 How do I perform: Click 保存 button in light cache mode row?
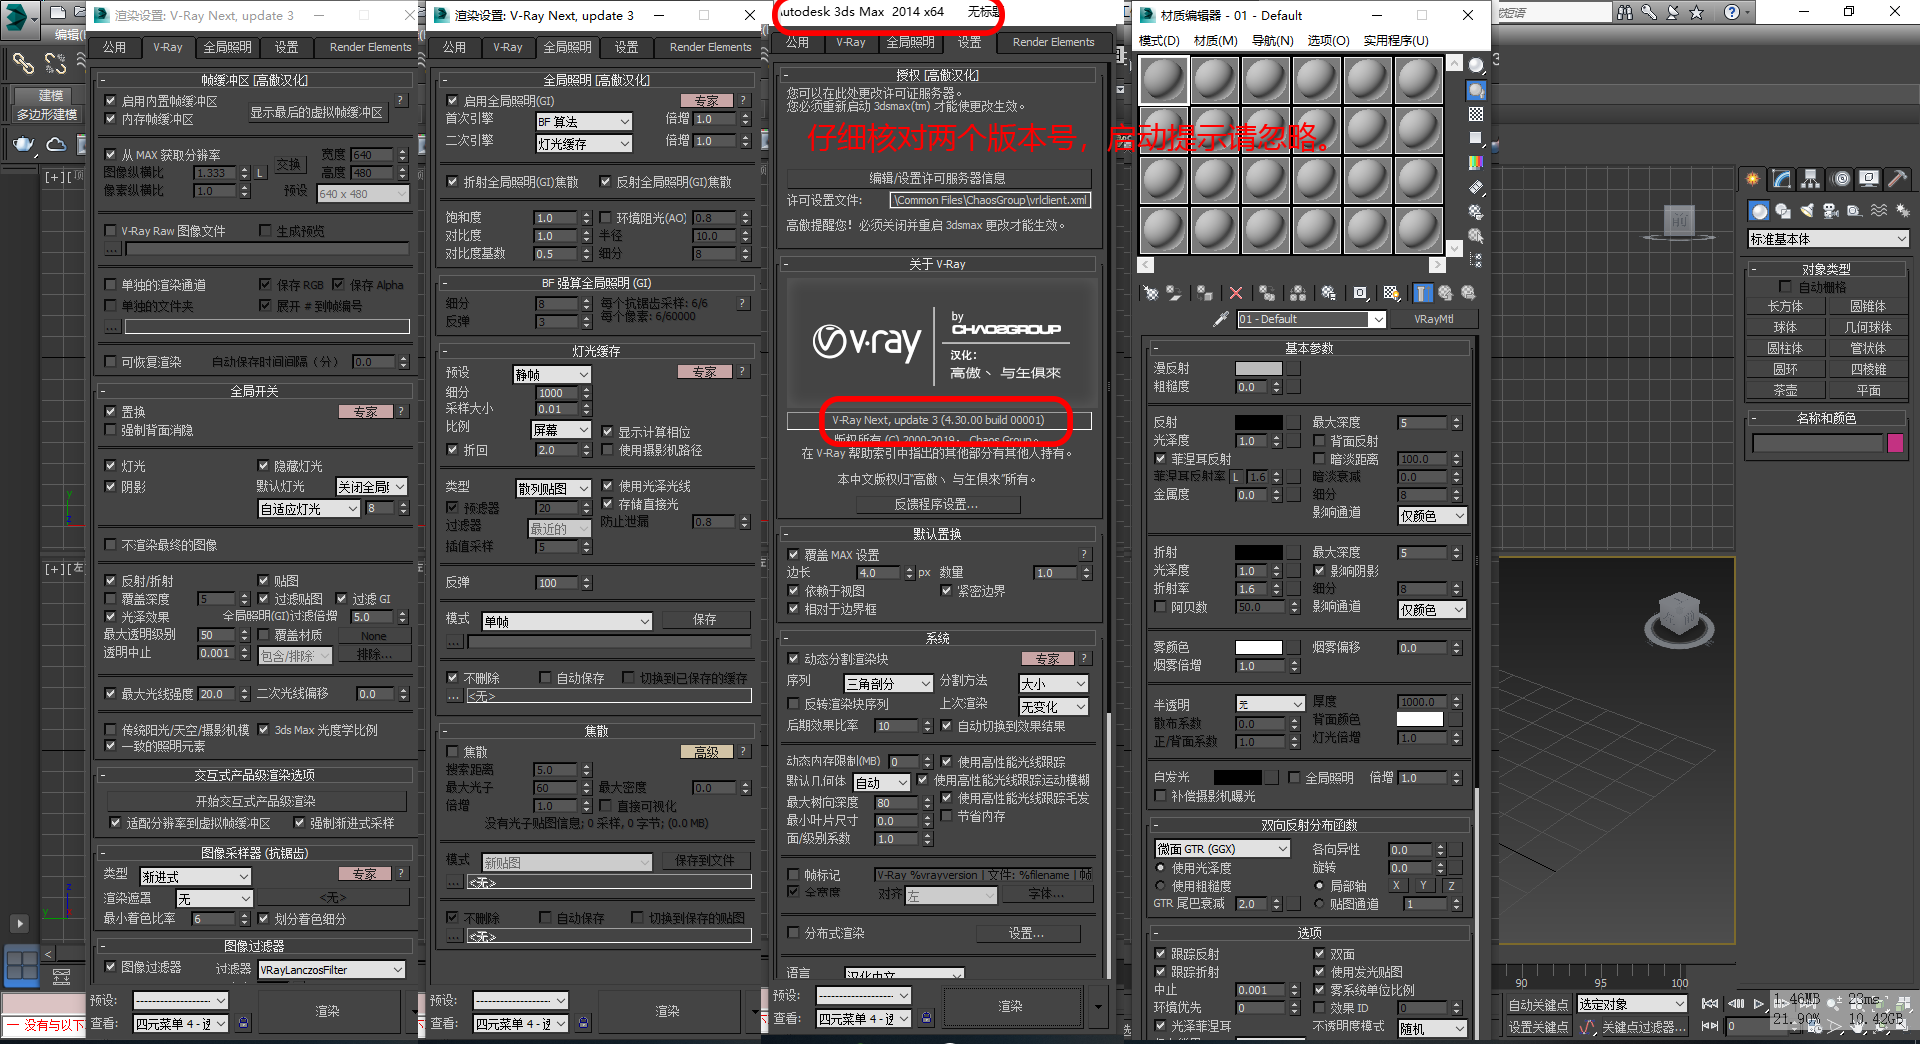[704, 620]
